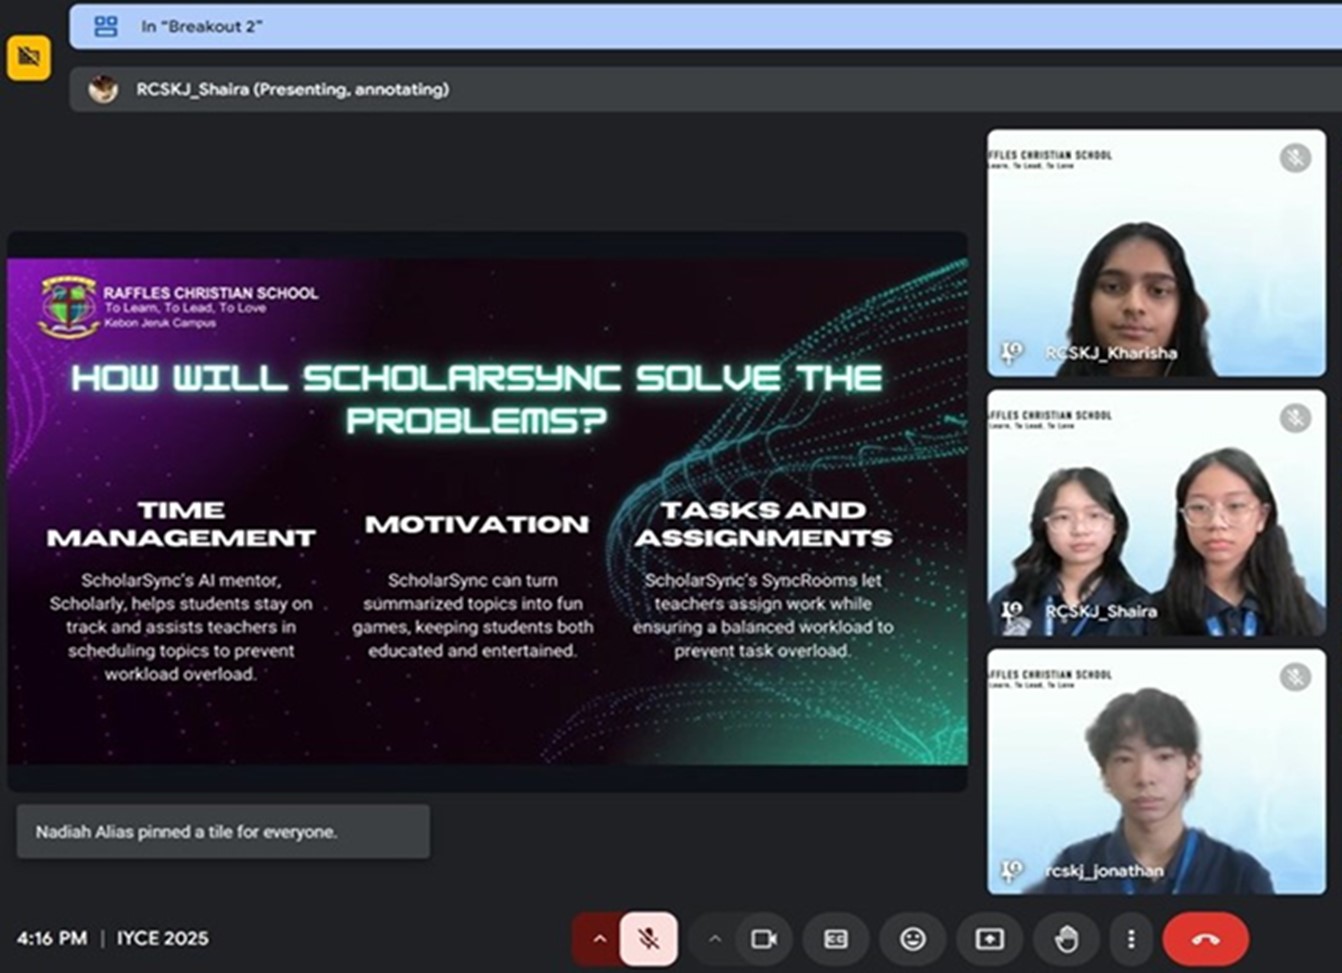The width and height of the screenshot is (1342, 973).
Task: Expand video settings chevron beside the camera
Action: tap(714, 939)
